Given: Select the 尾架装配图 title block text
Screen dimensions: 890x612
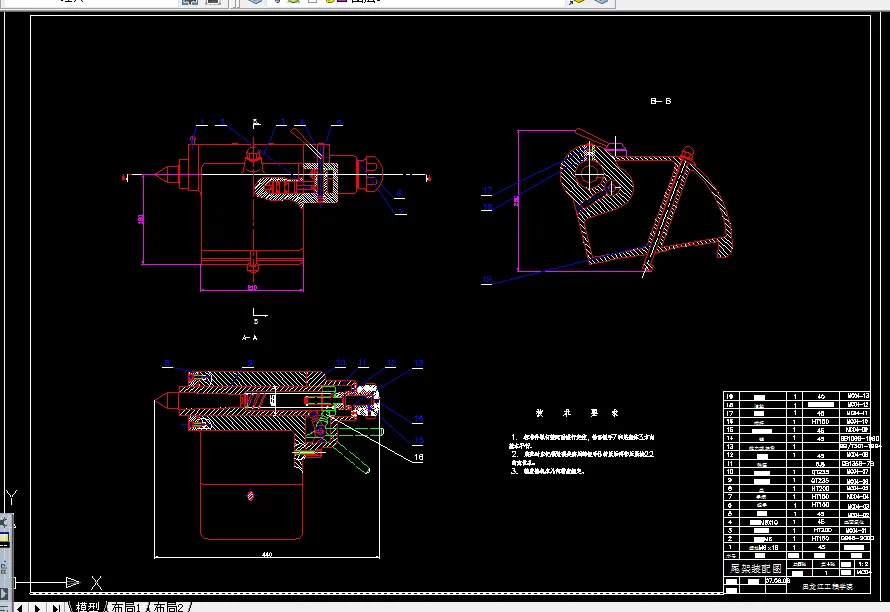Looking at the screenshot, I should click(x=755, y=568).
